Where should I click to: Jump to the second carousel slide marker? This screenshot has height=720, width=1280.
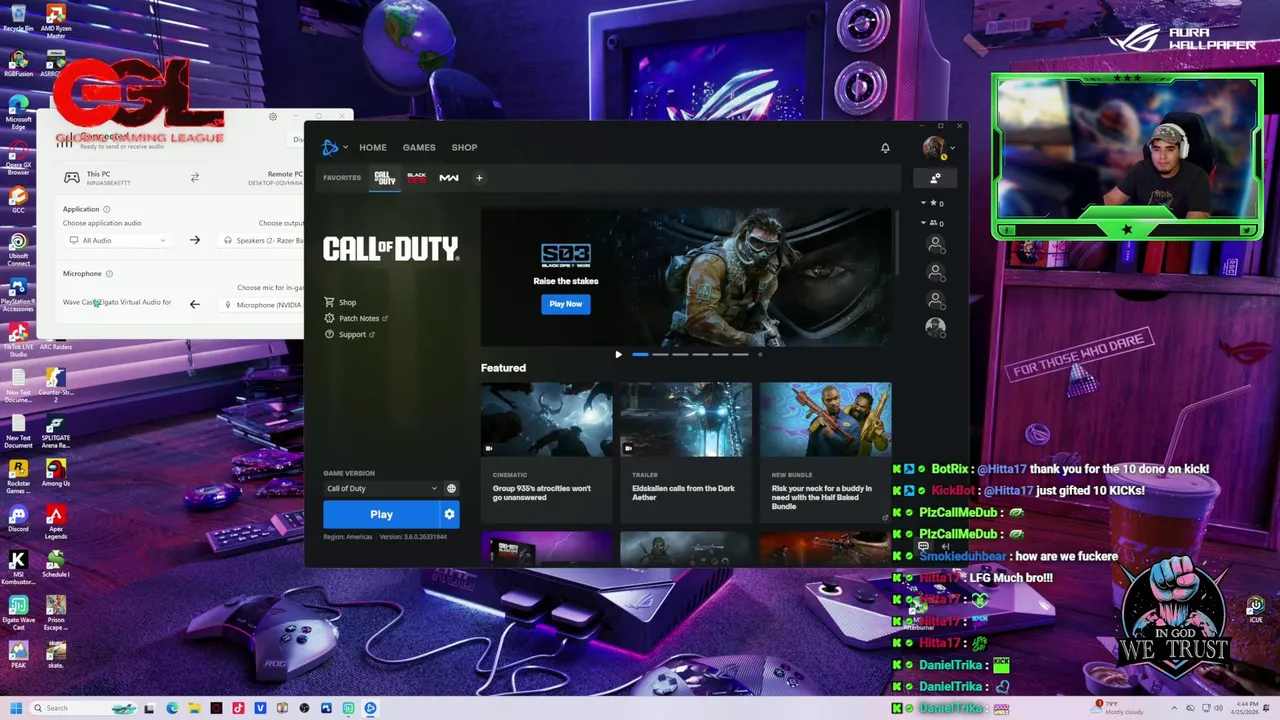(x=660, y=354)
